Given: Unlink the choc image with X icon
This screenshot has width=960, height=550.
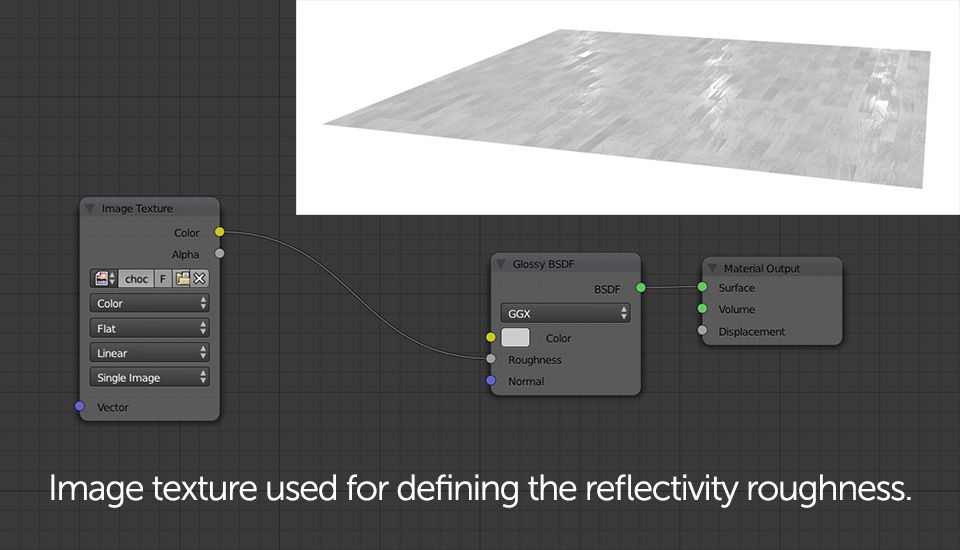Looking at the screenshot, I should point(200,279).
